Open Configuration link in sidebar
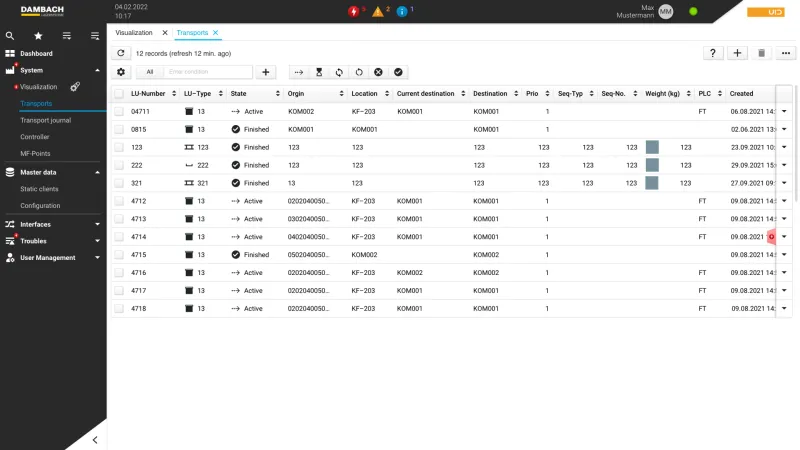This screenshot has height=450, width=800. coord(40,206)
